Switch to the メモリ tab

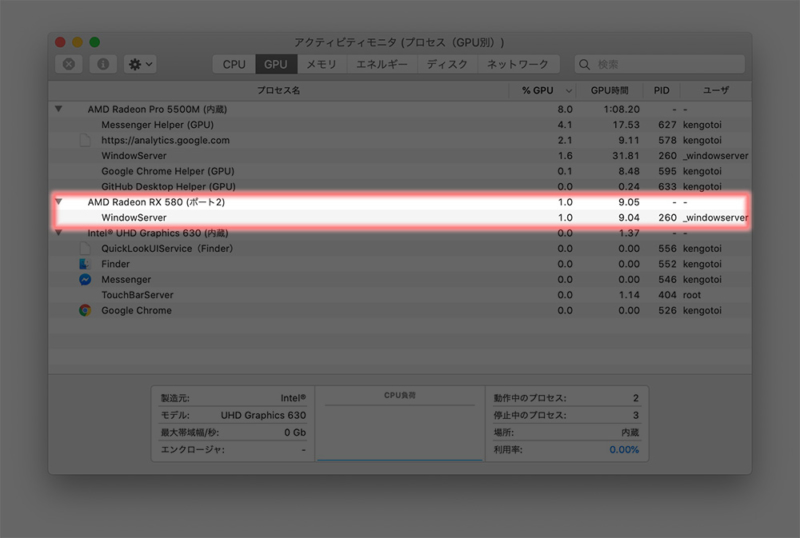tap(321, 64)
